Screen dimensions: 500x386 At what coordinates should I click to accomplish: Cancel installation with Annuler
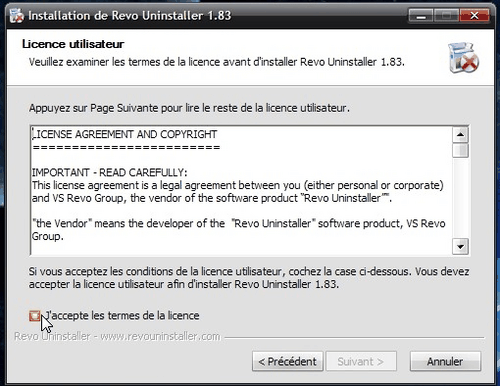[x=445, y=361]
